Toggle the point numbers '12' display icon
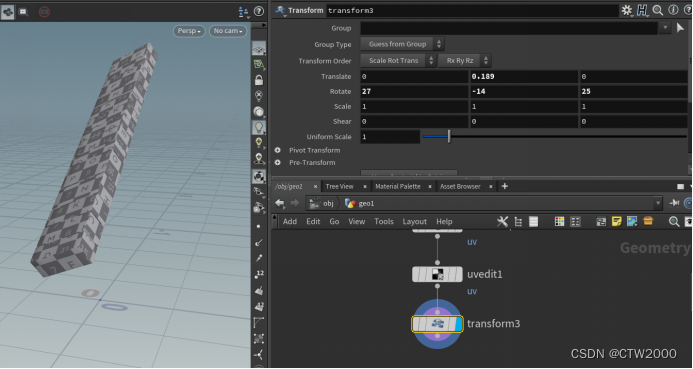 (x=259, y=274)
